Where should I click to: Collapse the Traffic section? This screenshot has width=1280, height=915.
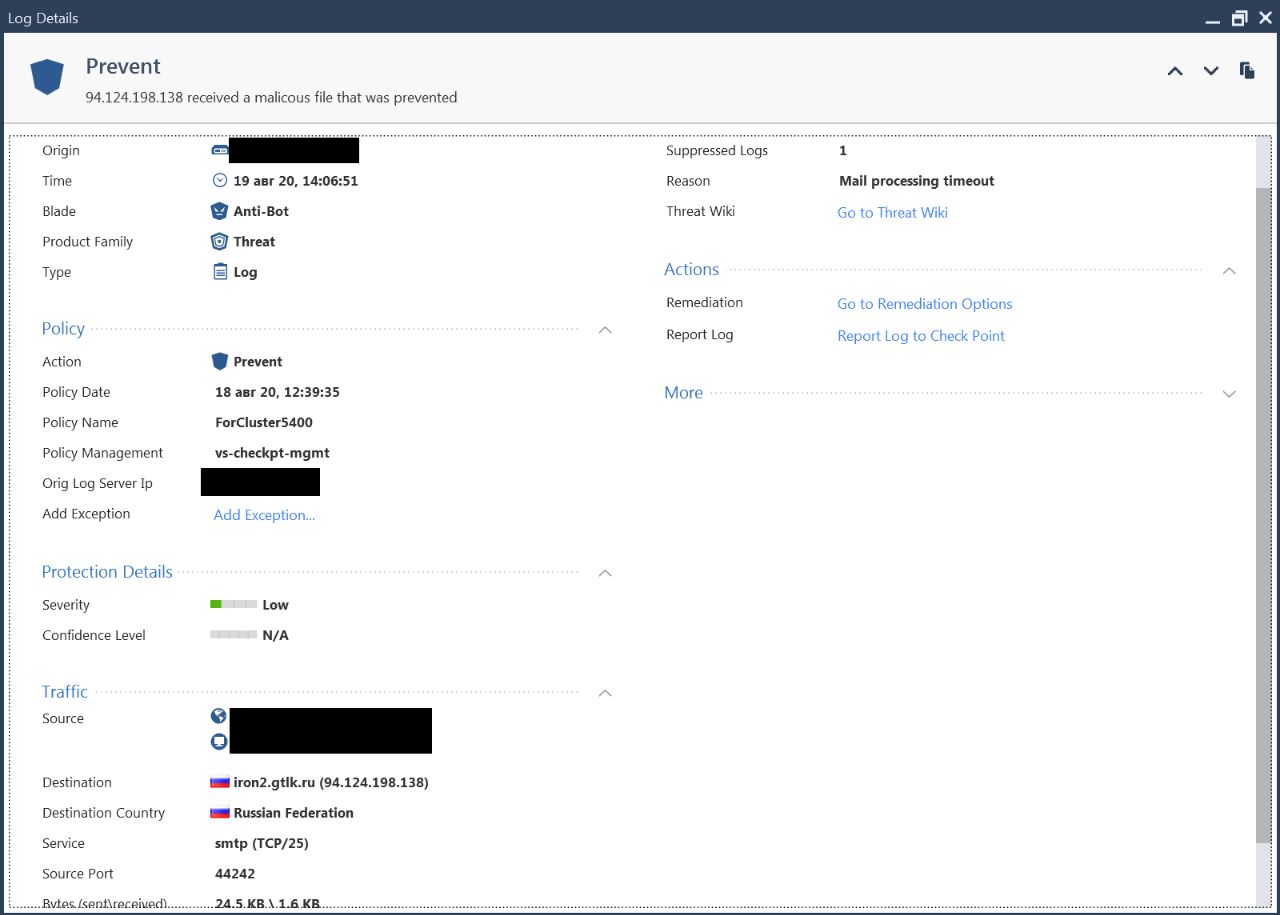coord(605,693)
